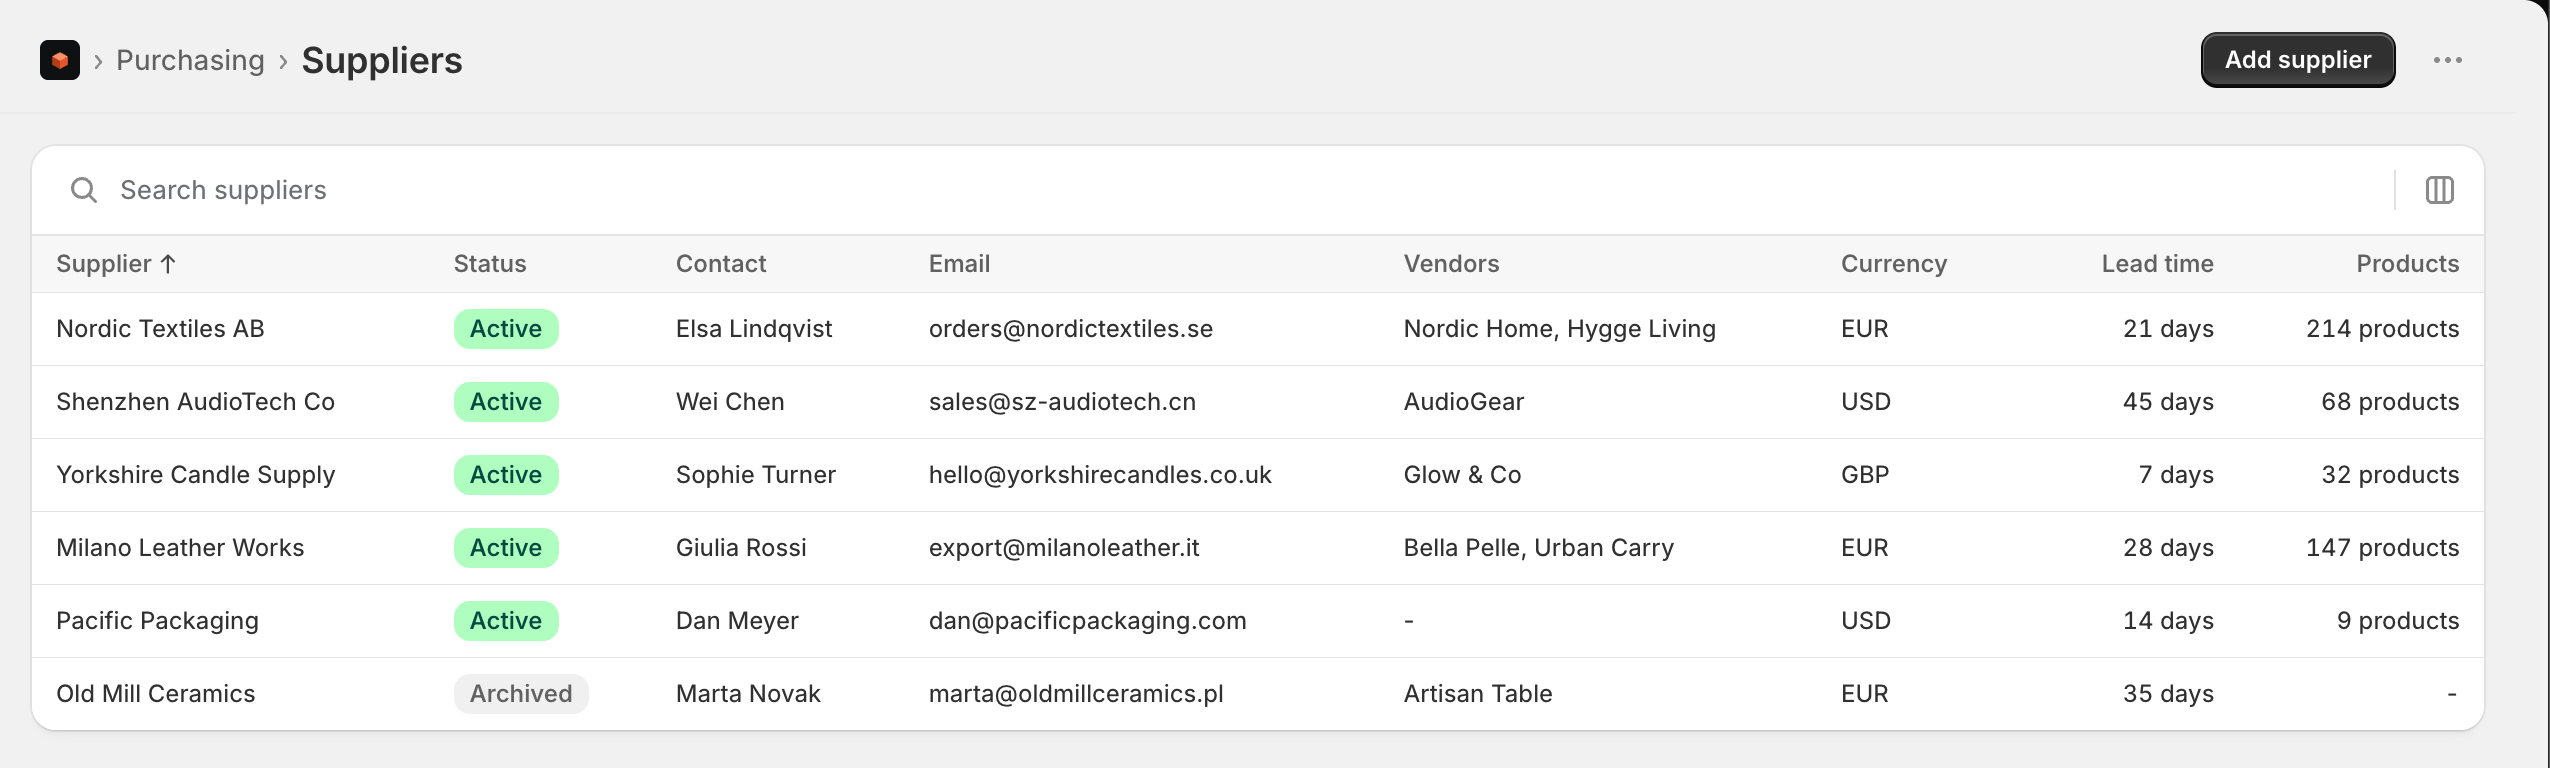Click 35 days lead time
This screenshot has width=2550, height=768.
coord(2168,694)
